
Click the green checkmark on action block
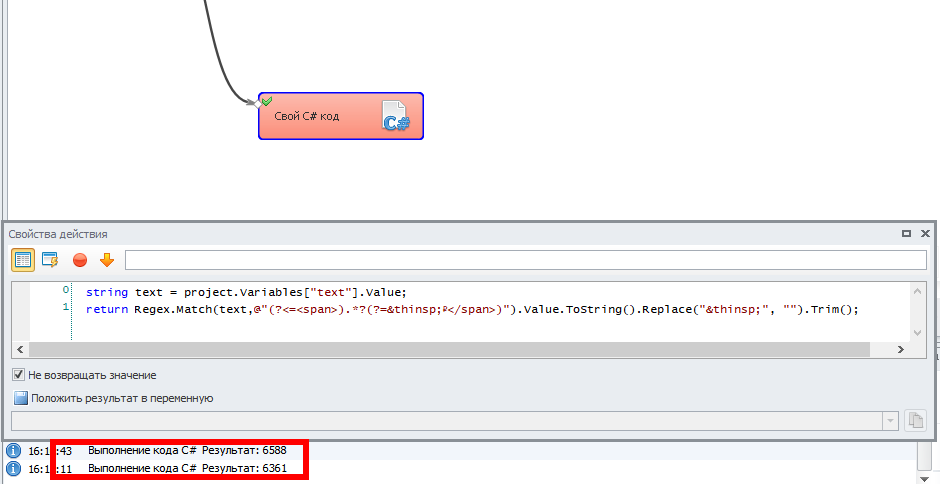click(x=267, y=101)
